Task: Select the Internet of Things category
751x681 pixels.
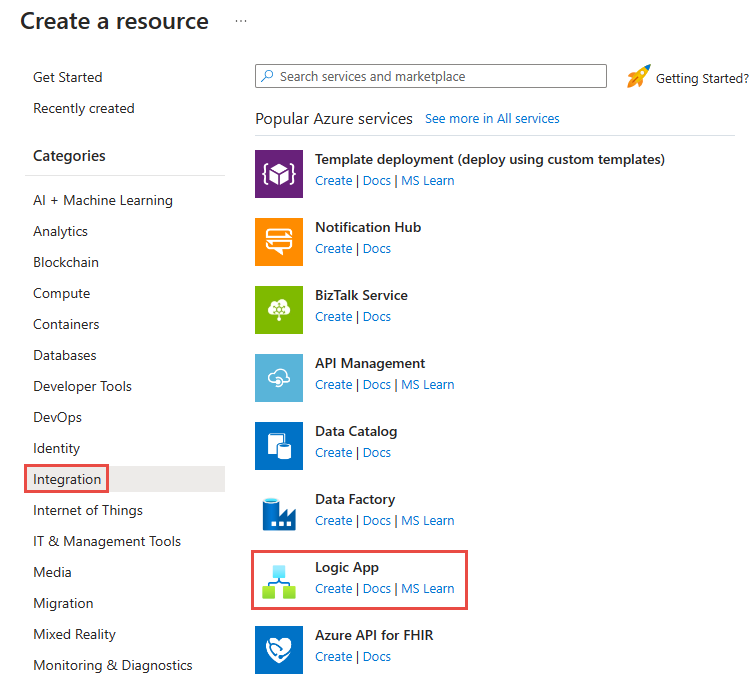Action: [x=87, y=510]
